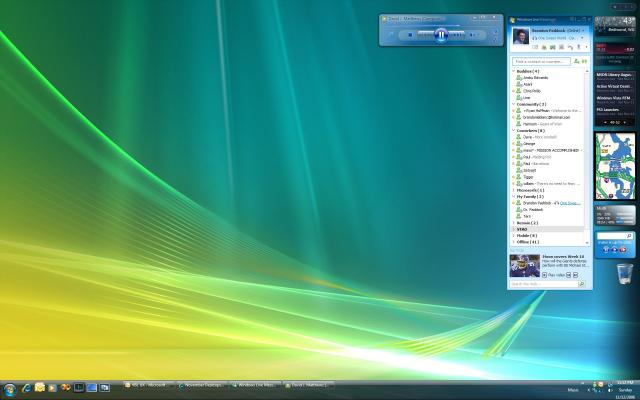Click the contact list scroll down arrow
The height and width of the screenshot is (400, 640).
point(587,243)
